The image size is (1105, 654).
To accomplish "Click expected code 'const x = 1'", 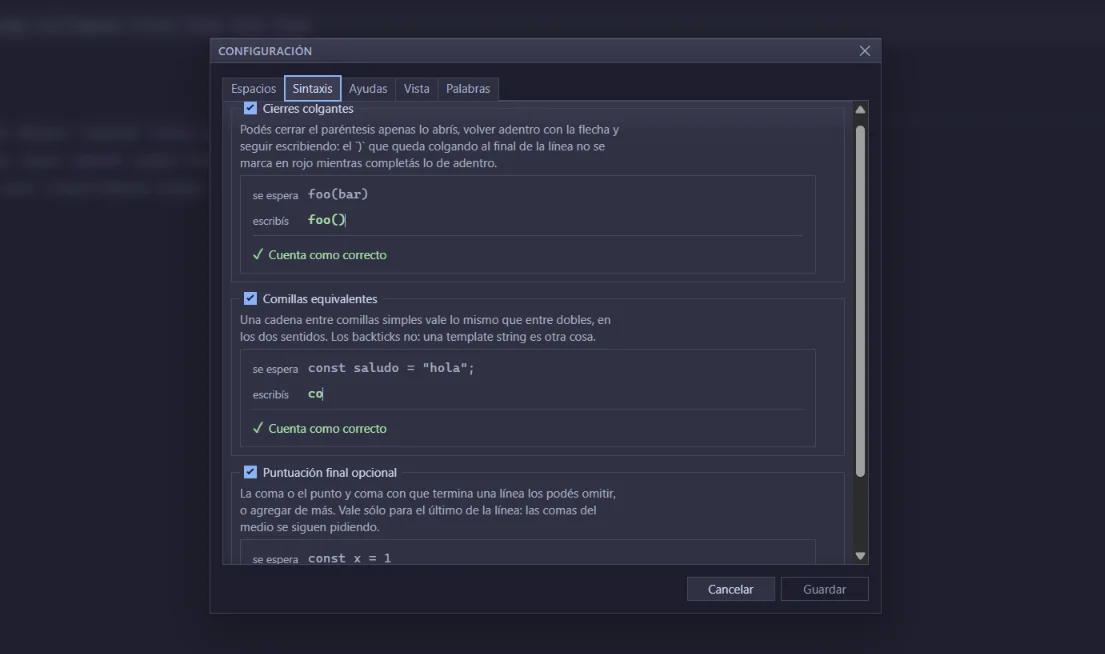I will [350, 558].
